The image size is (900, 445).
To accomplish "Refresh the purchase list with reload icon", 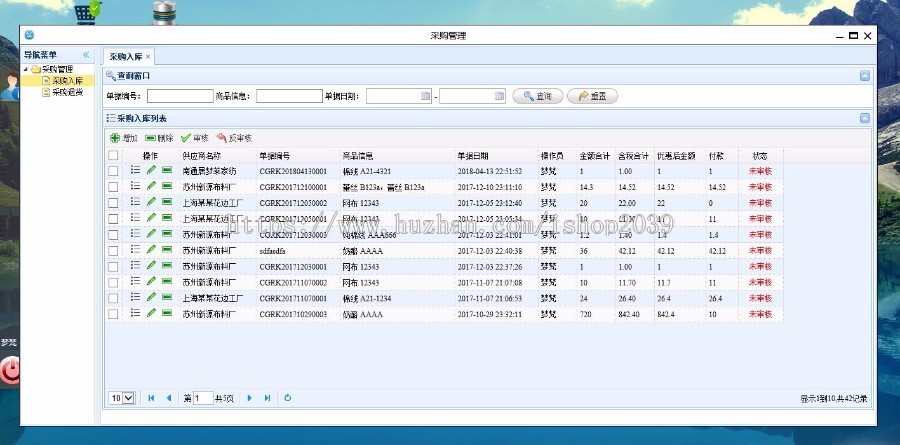I will [288, 397].
